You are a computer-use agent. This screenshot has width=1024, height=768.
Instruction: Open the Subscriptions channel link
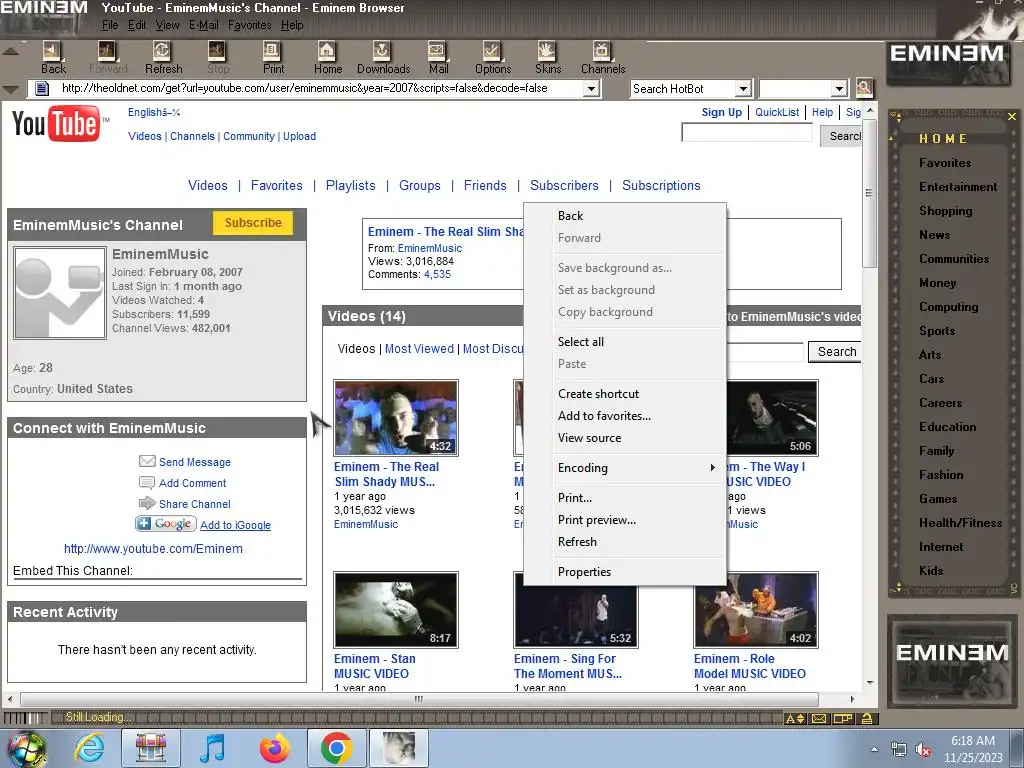pyautogui.click(x=661, y=185)
